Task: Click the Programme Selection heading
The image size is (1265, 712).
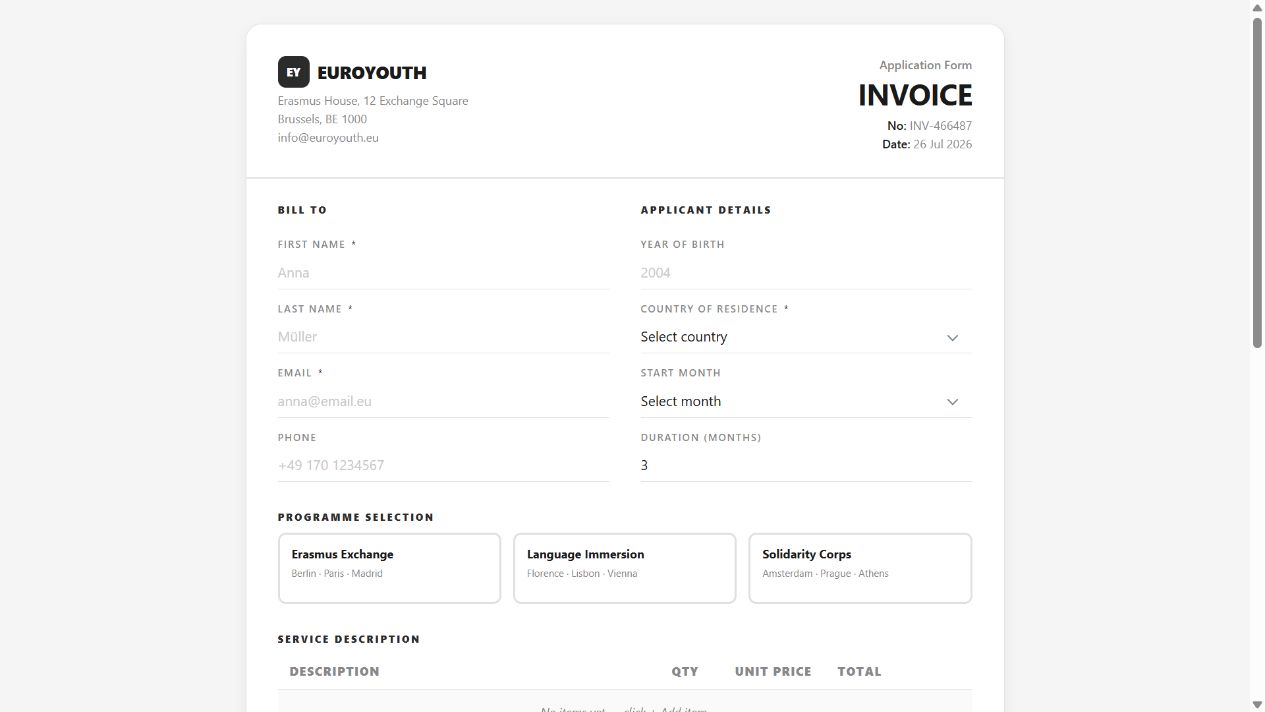Action: click(x=356, y=517)
